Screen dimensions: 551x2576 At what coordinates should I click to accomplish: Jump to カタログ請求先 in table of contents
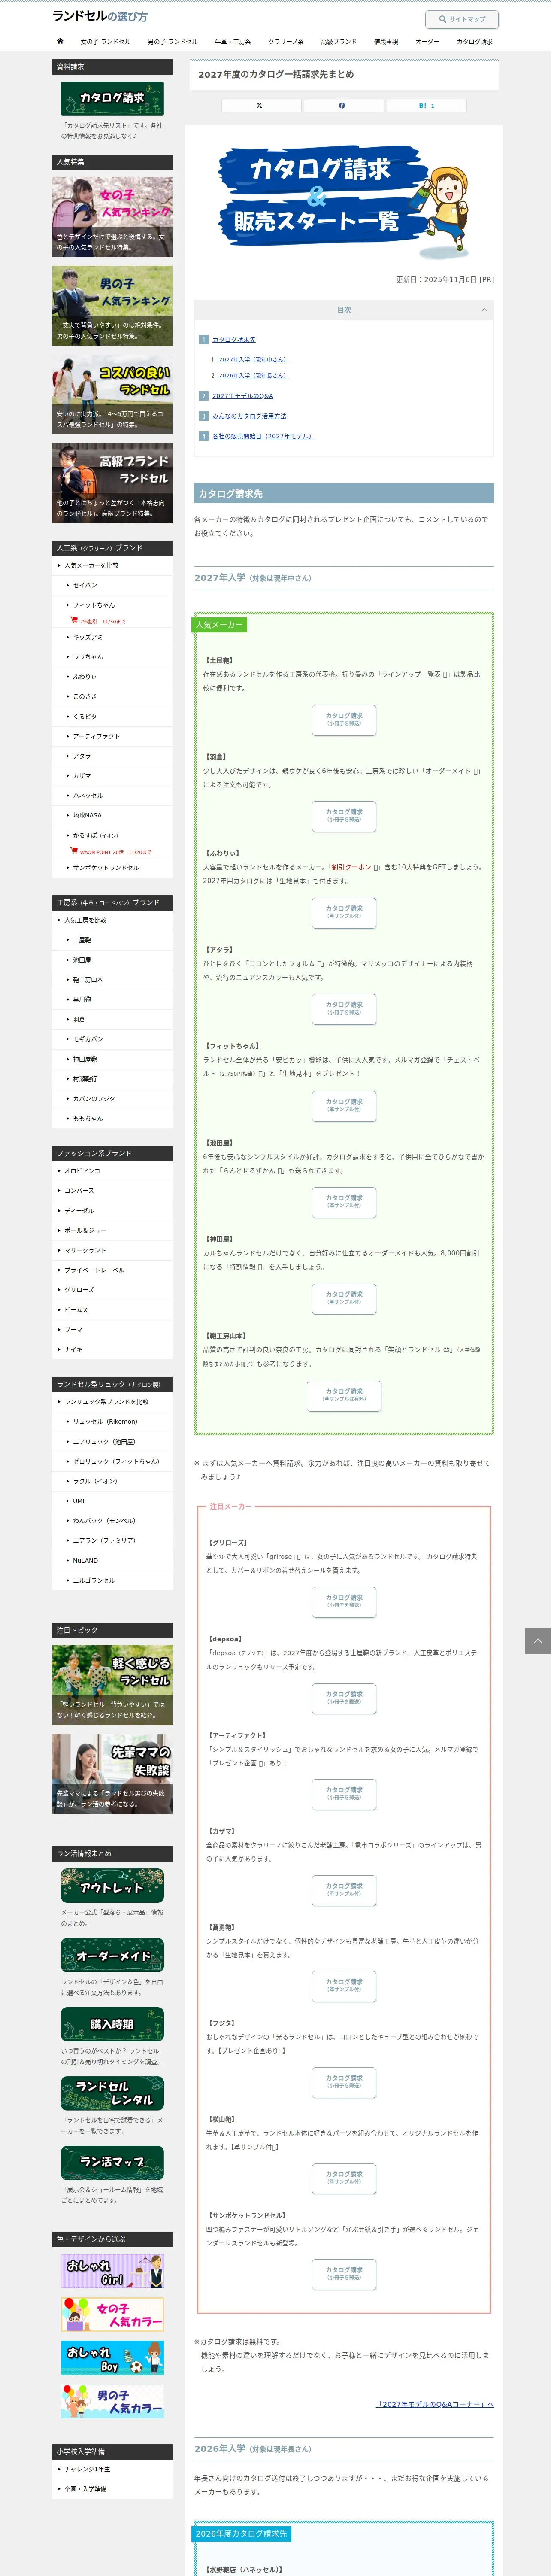tap(234, 340)
